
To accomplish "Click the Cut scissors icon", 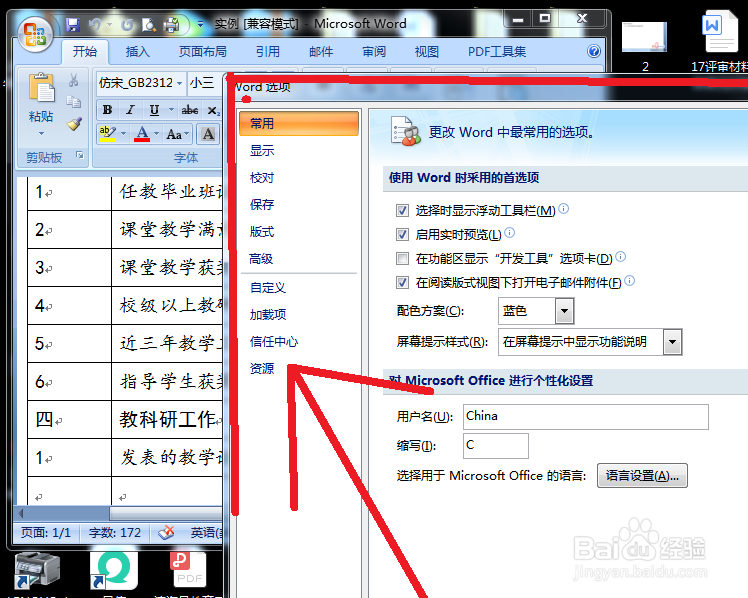I will [73, 80].
